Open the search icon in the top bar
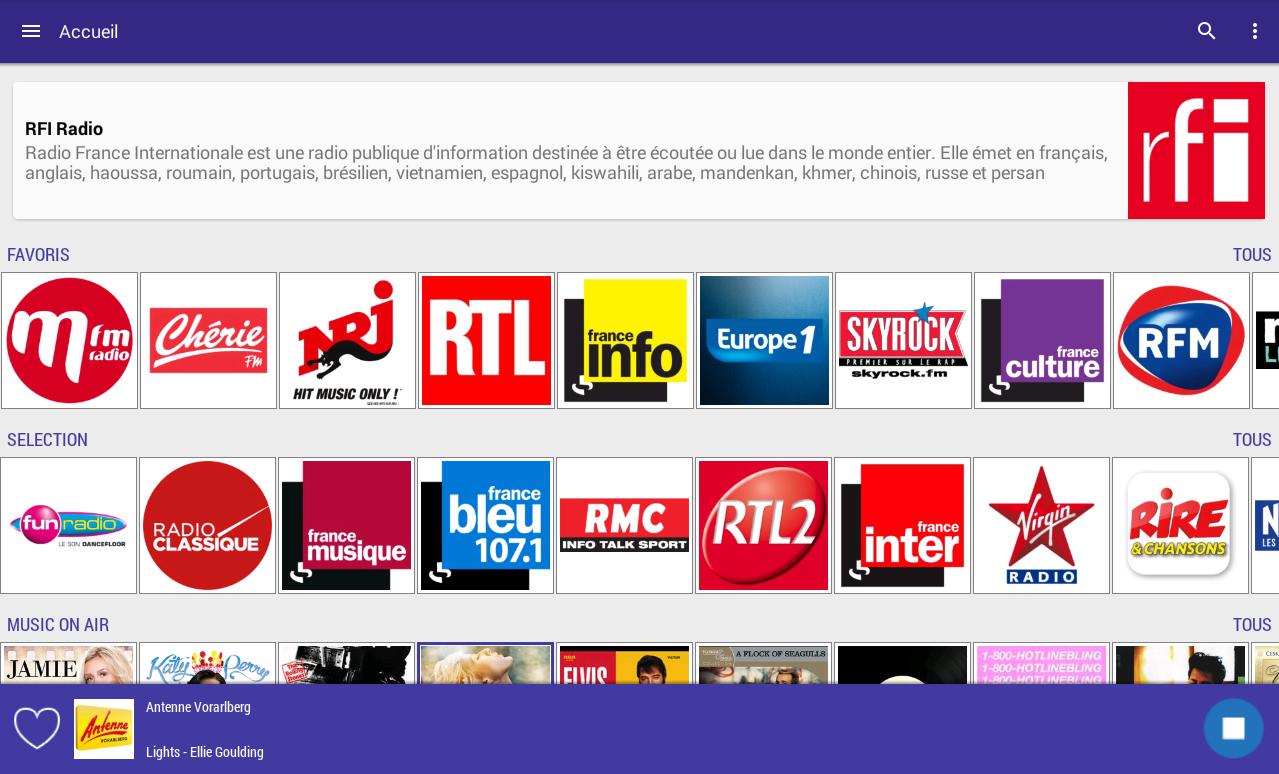 click(1207, 31)
